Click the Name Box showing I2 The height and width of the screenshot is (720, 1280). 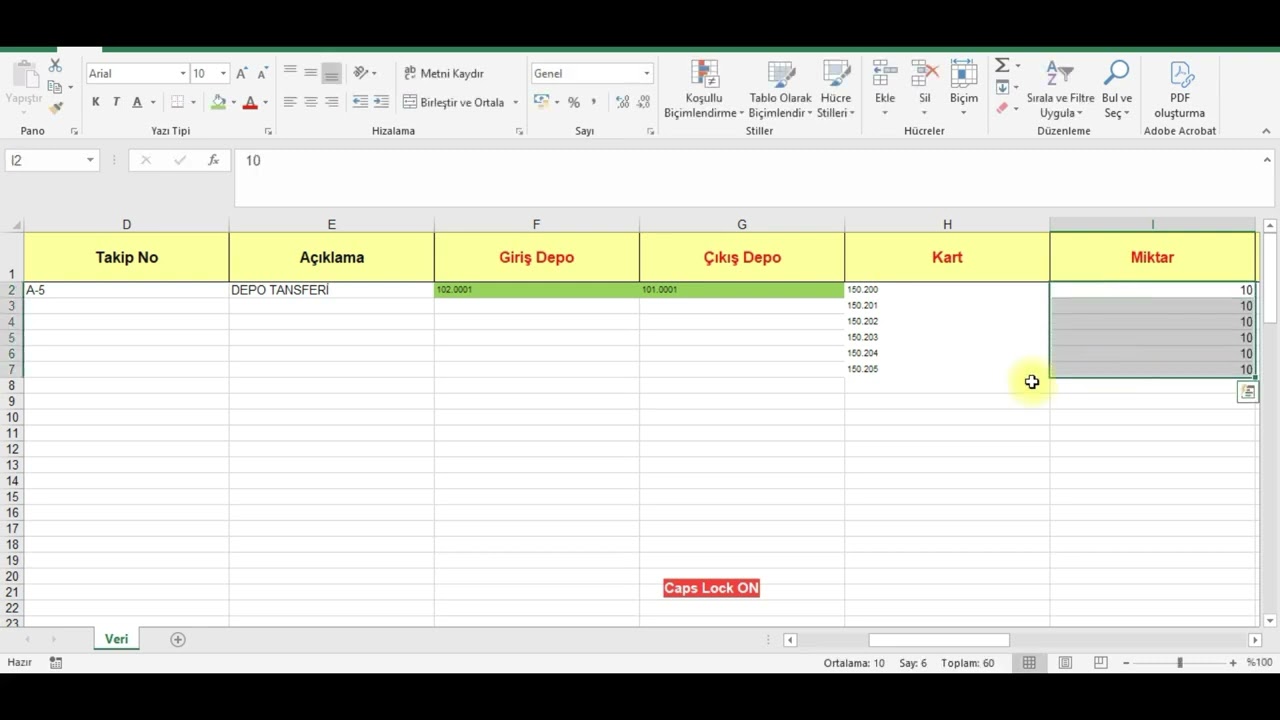click(x=52, y=160)
